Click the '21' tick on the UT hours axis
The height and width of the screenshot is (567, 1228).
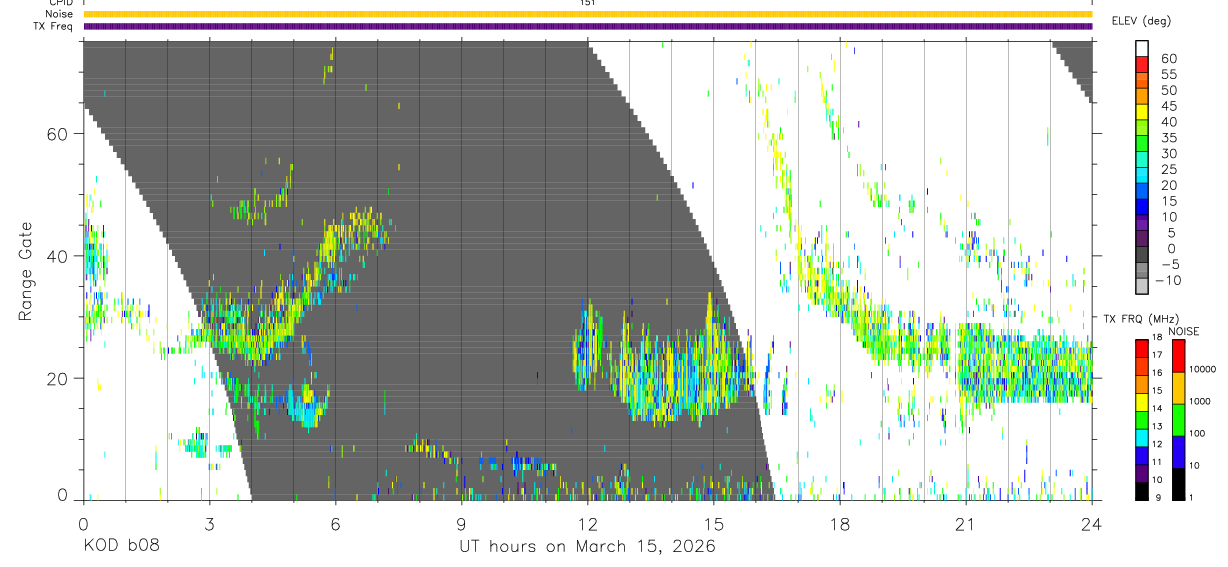(x=966, y=523)
